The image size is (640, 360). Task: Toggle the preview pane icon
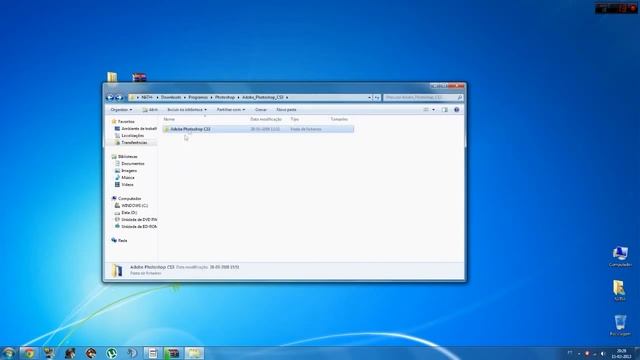tap(445, 110)
